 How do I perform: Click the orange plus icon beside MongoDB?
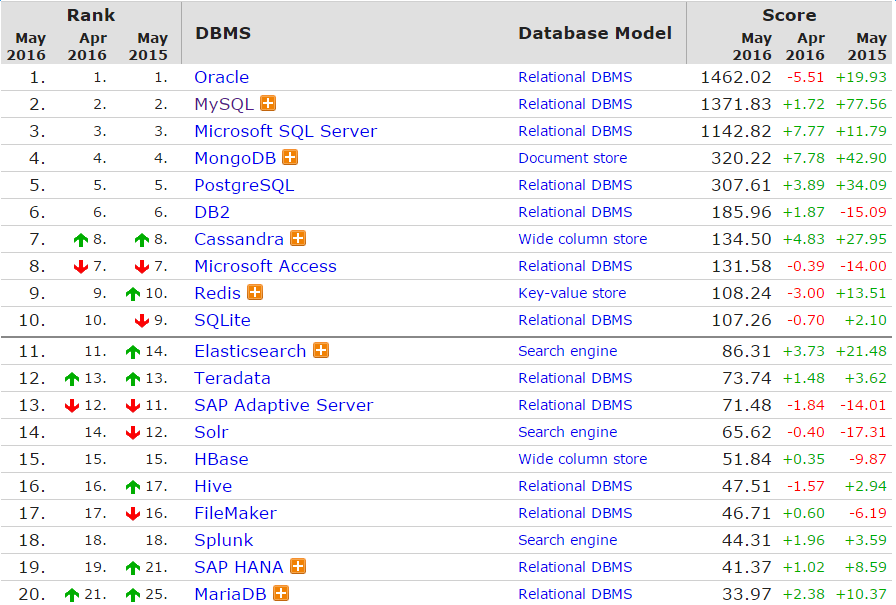coord(290,157)
